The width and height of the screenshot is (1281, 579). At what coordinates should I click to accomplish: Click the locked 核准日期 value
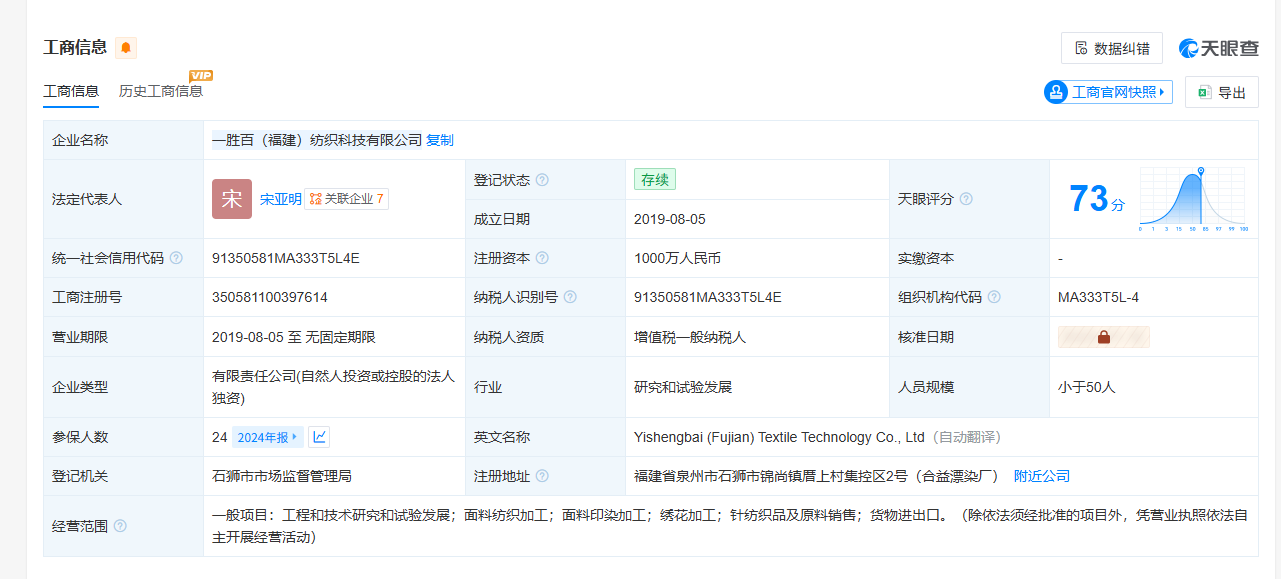[1104, 337]
